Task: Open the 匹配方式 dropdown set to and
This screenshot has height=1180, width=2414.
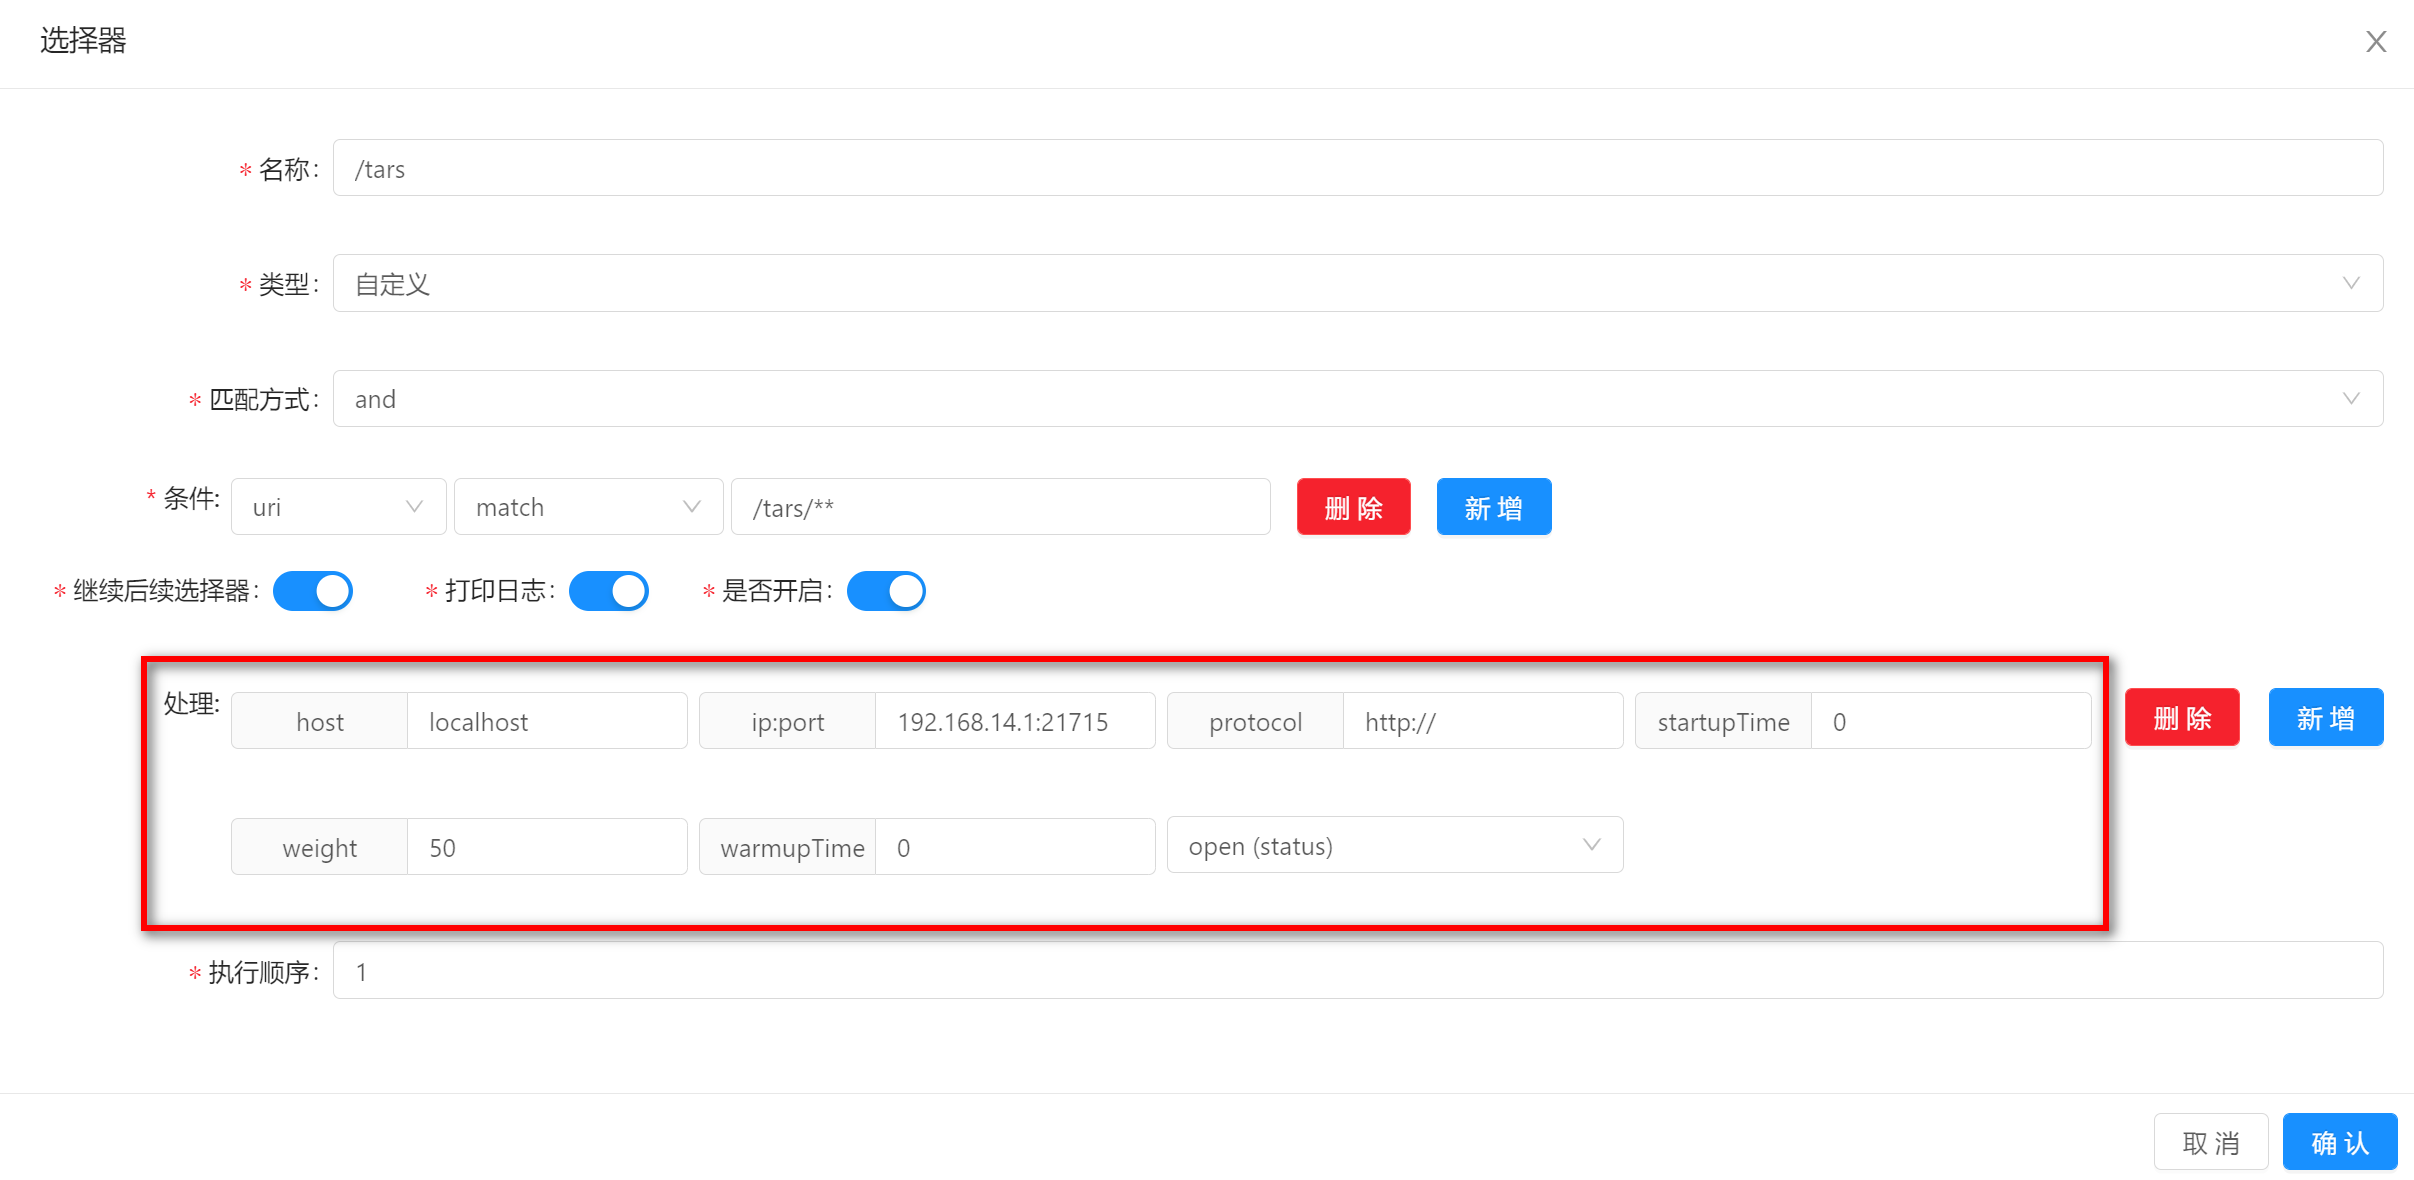Action: pos(1357,399)
